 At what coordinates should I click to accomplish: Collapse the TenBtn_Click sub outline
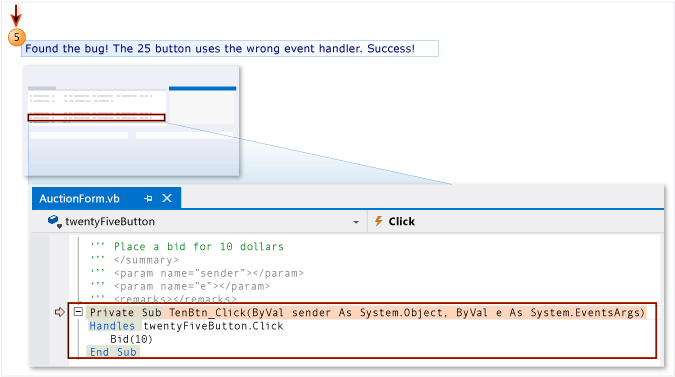[x=78, y=312]
